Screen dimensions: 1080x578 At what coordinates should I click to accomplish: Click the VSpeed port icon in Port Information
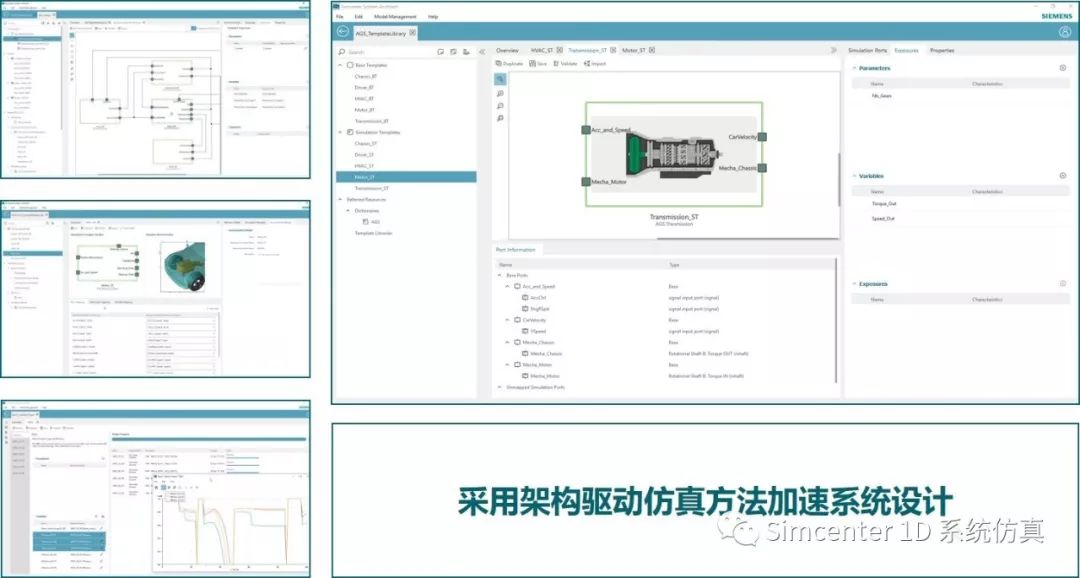point(525,331)
